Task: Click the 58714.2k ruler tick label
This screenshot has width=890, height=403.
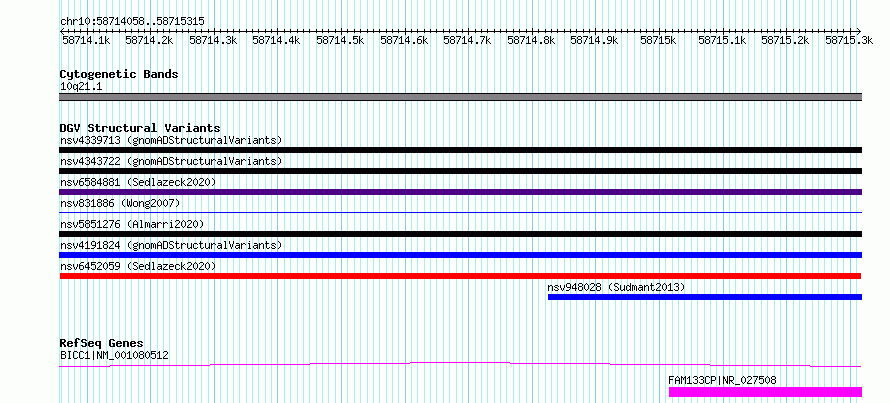Action: [x=149, y=41]
